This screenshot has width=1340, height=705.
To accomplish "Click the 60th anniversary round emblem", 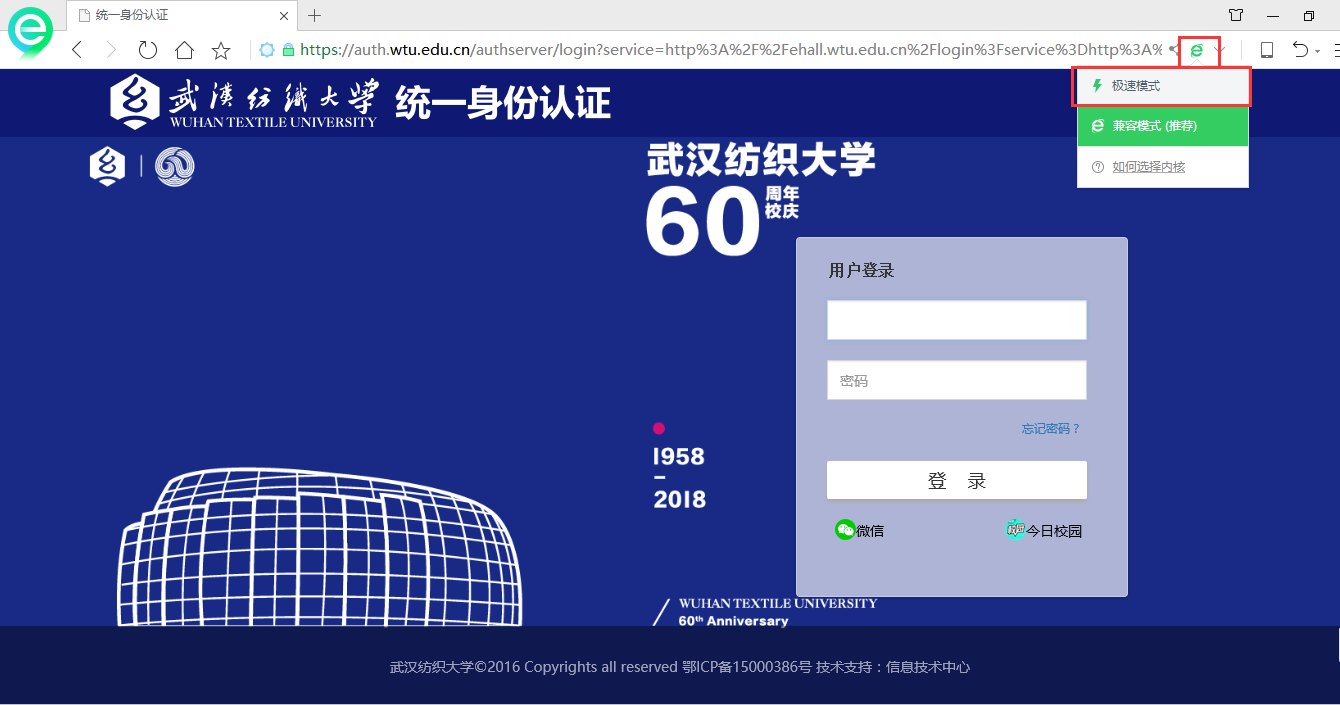I will click(175, 167).
